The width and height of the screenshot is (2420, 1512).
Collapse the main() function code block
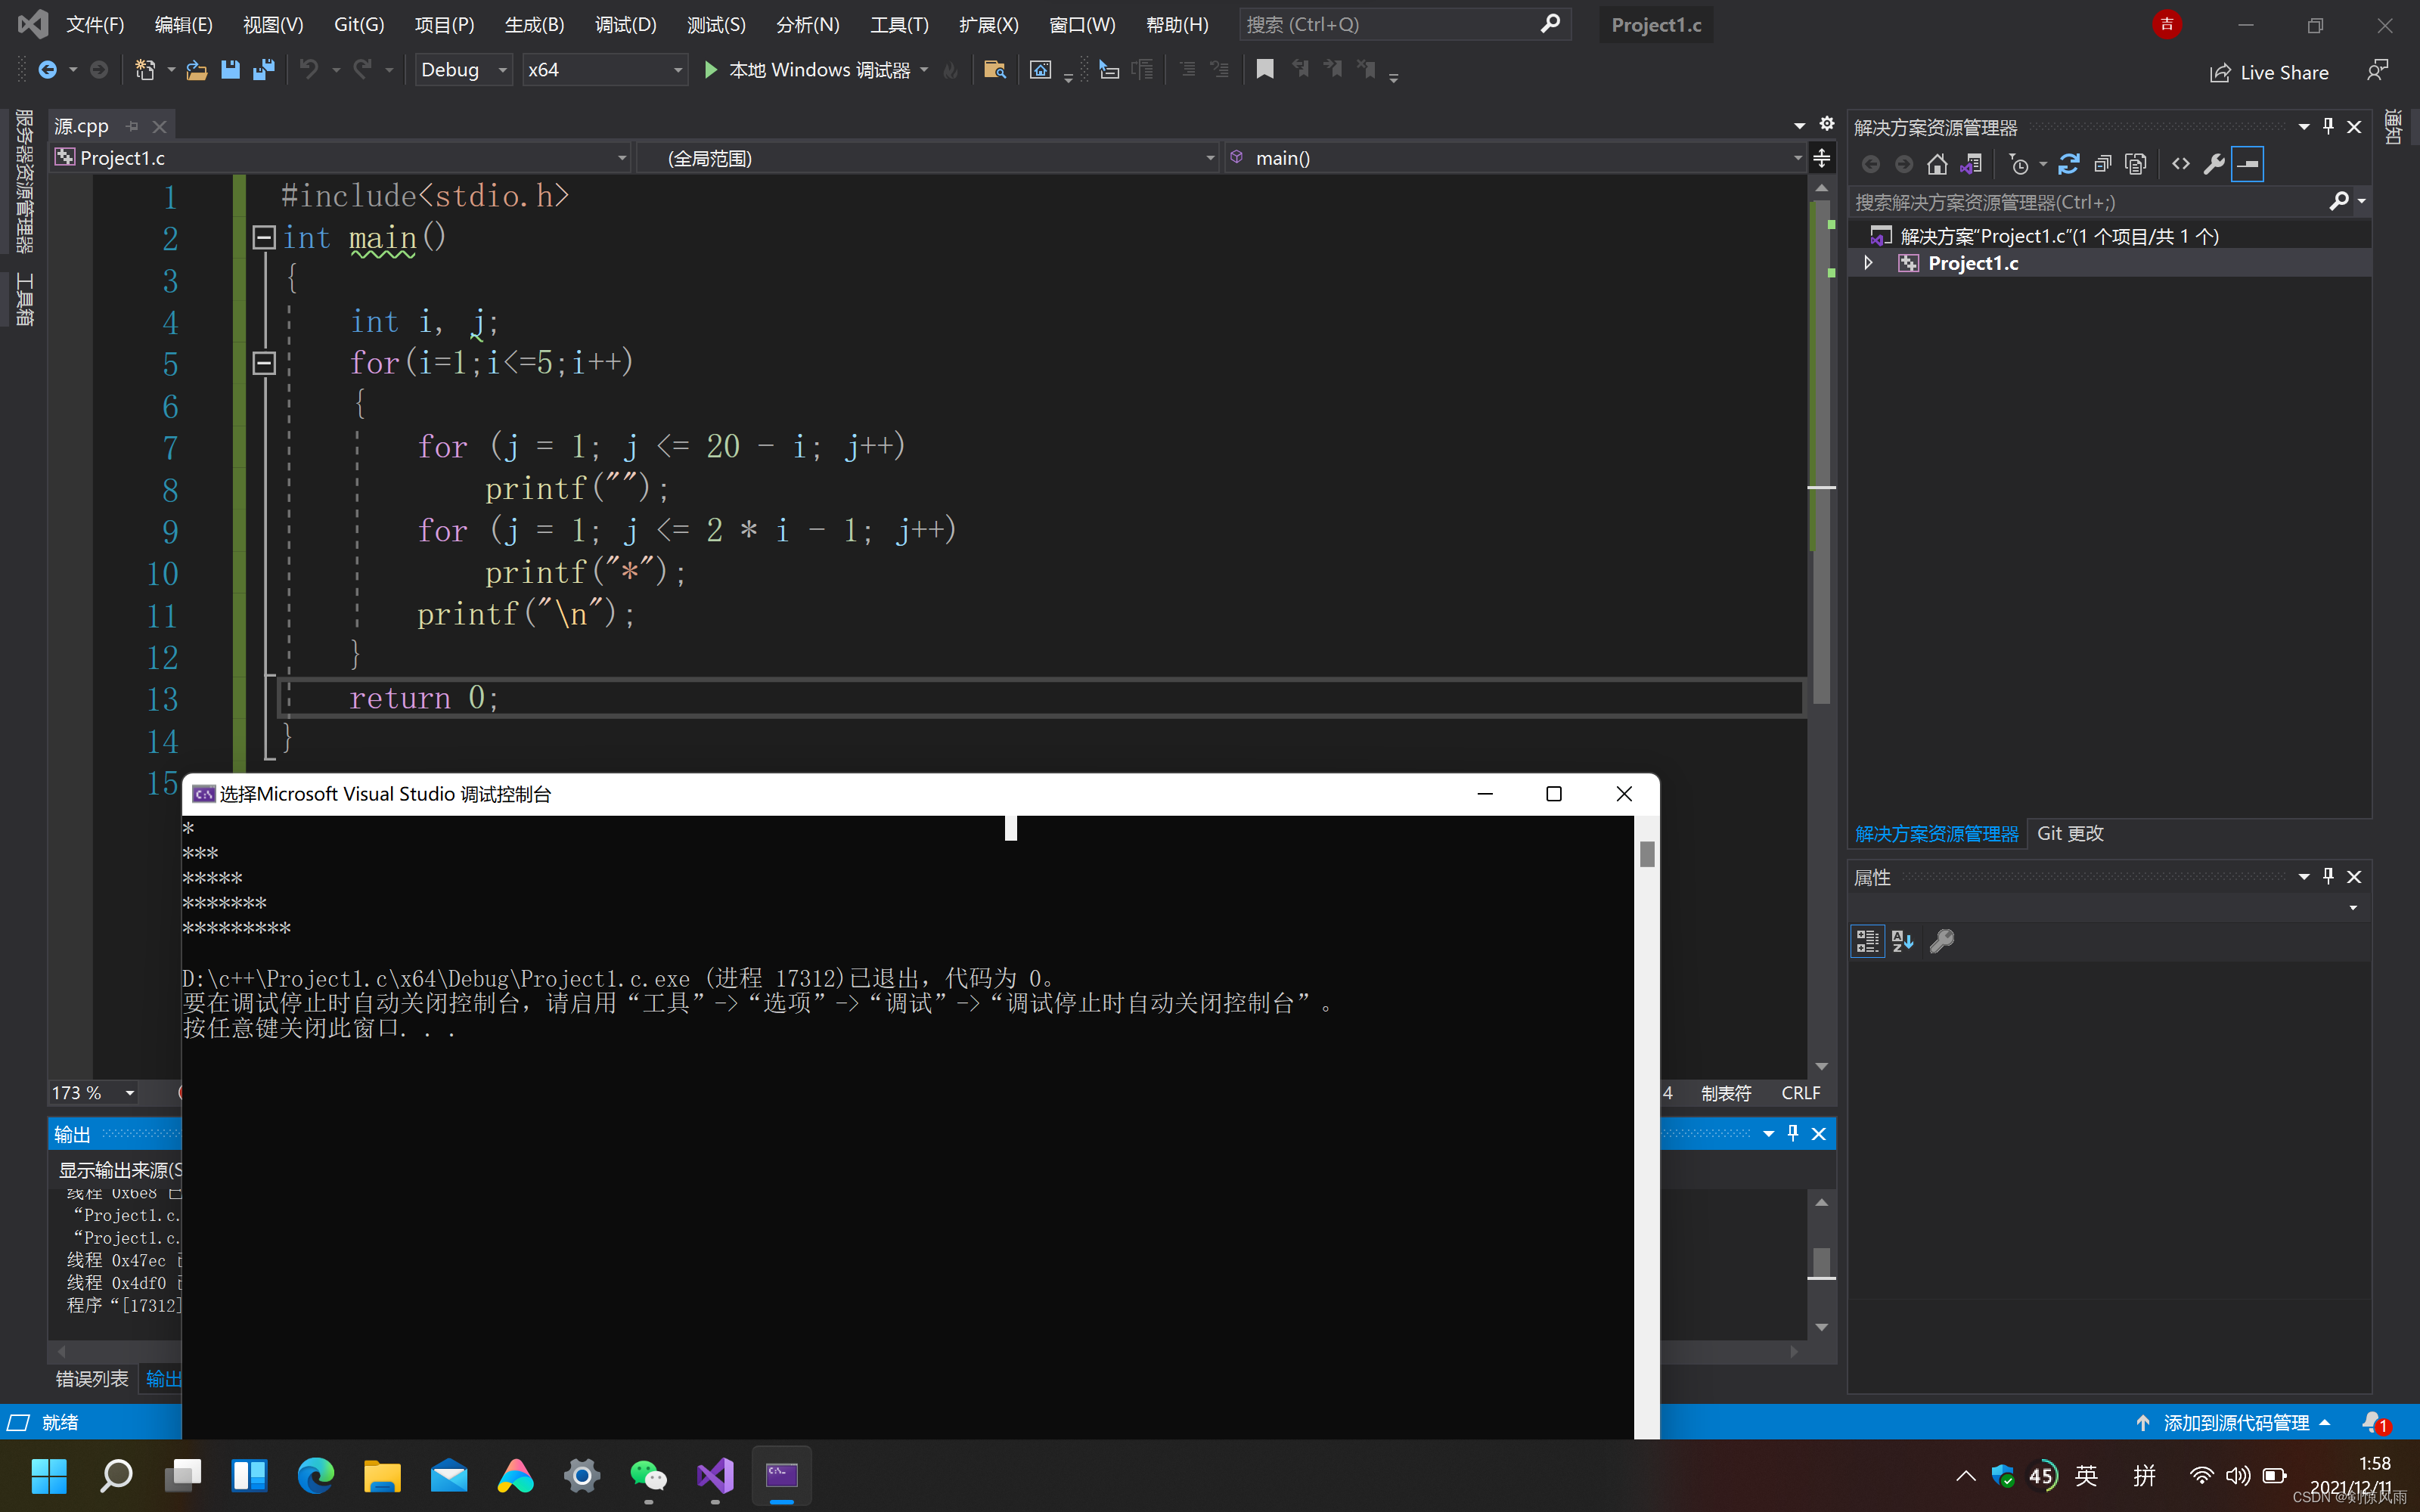(x=264, y=237)
